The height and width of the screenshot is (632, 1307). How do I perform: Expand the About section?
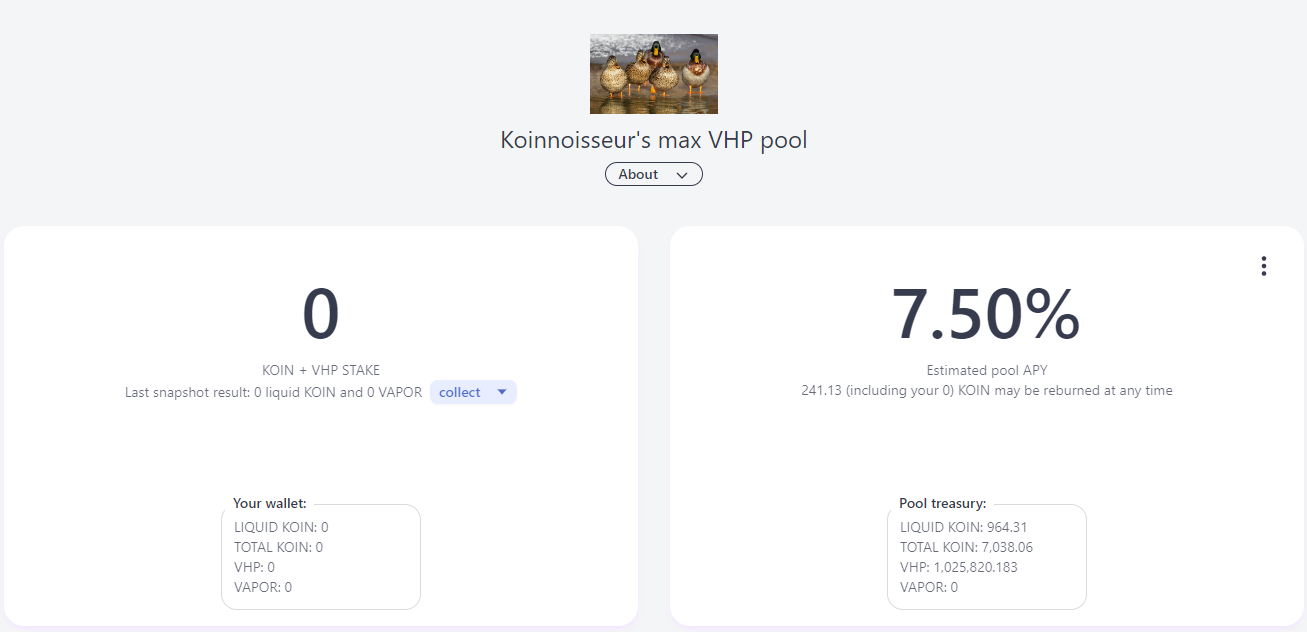click(654, 174)
